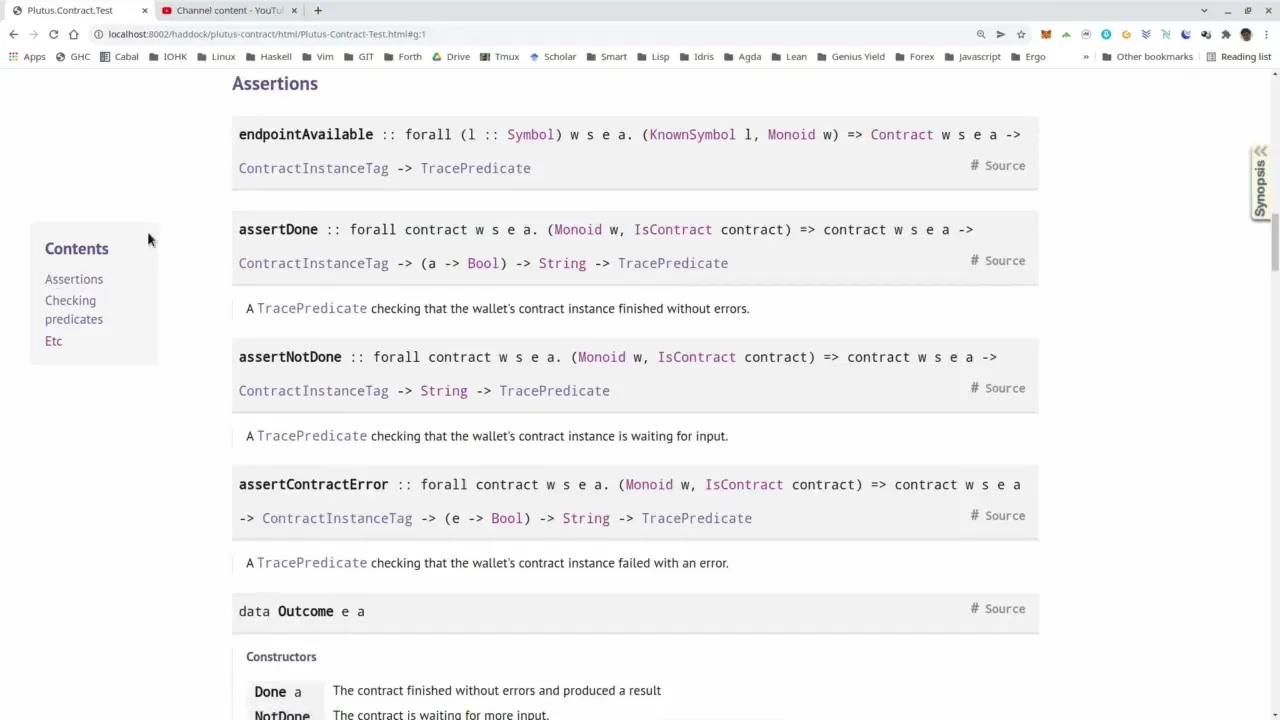Open the MetaMask extension

(x=1046, y=33)
